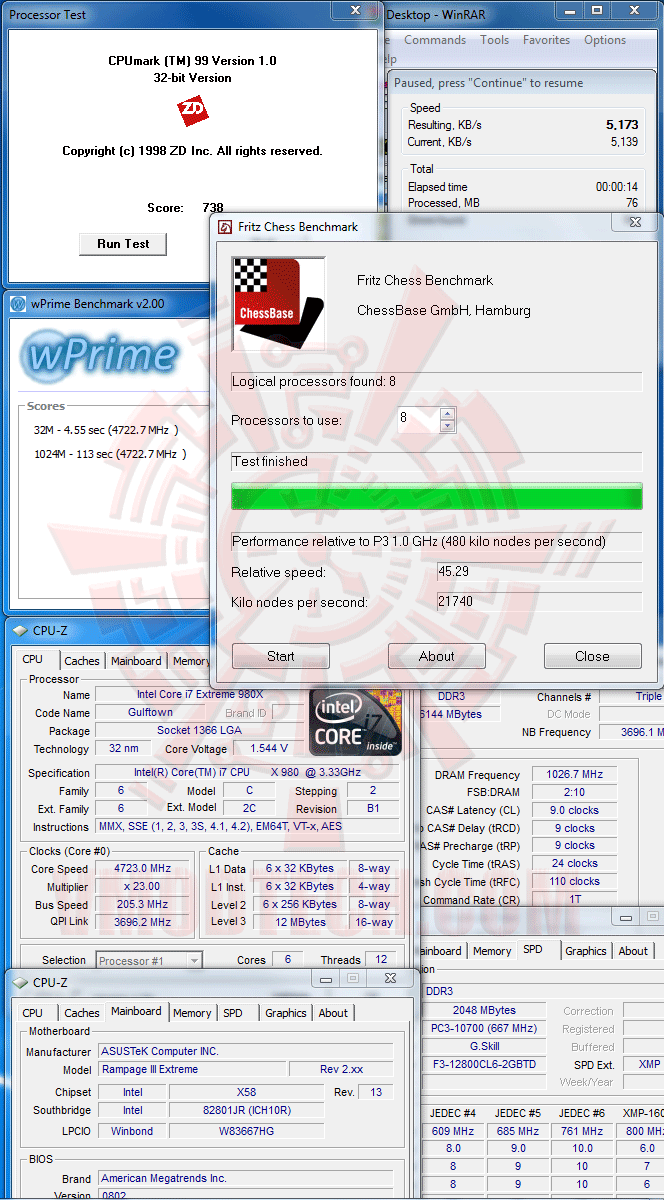The height and width of the screenshot is (1200, 664).
Task: Run Test in the Processor Test window
Action: pyautogui.click(x=123, y=244)
